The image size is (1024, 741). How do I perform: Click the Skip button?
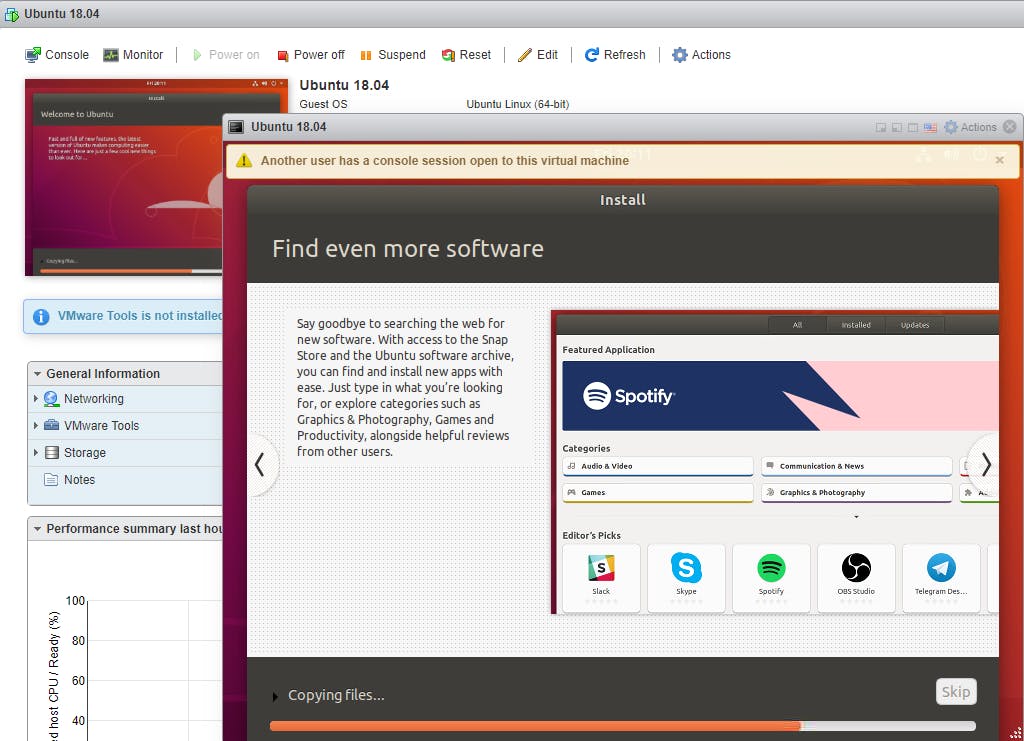(955, 691)
